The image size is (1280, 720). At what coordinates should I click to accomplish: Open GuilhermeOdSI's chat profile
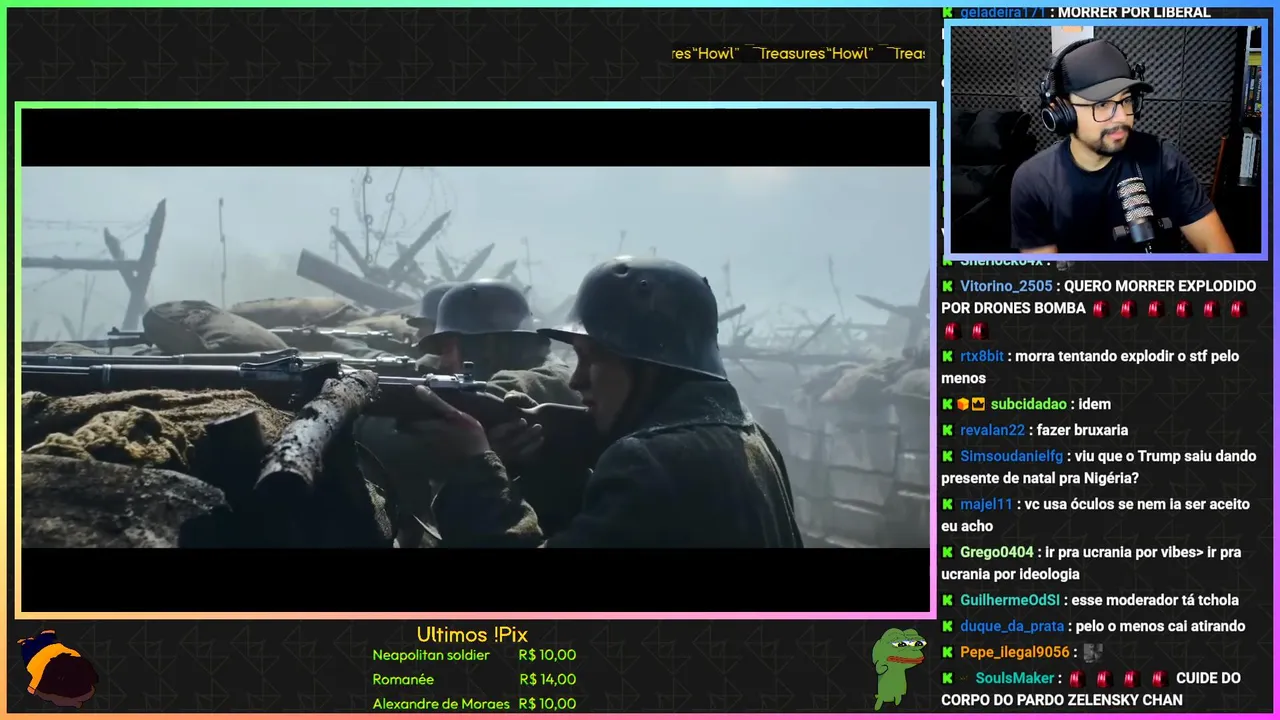1010,600
